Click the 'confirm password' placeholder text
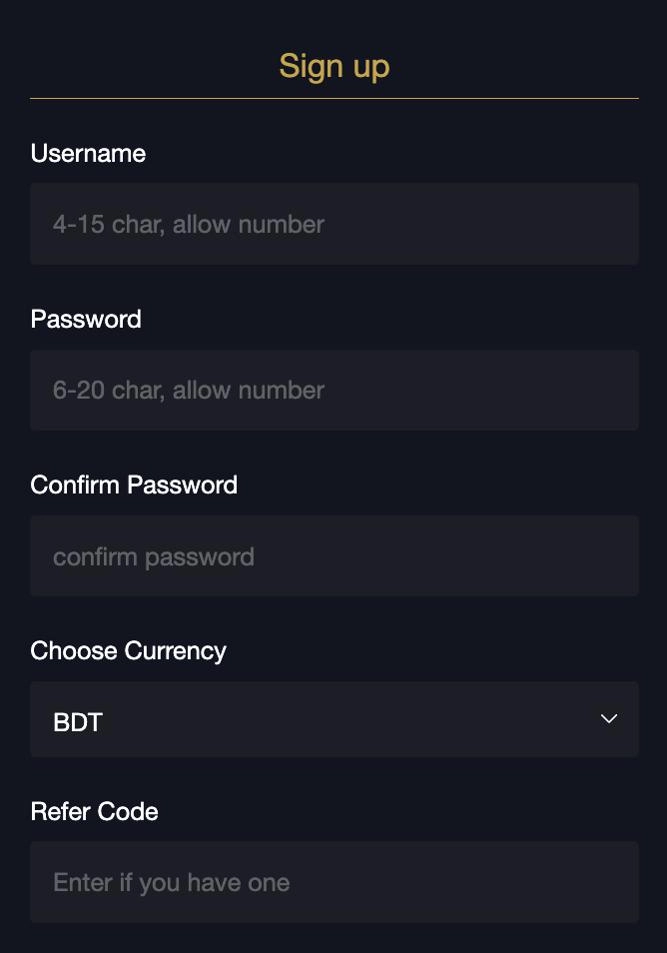 (x=153, y=557)
